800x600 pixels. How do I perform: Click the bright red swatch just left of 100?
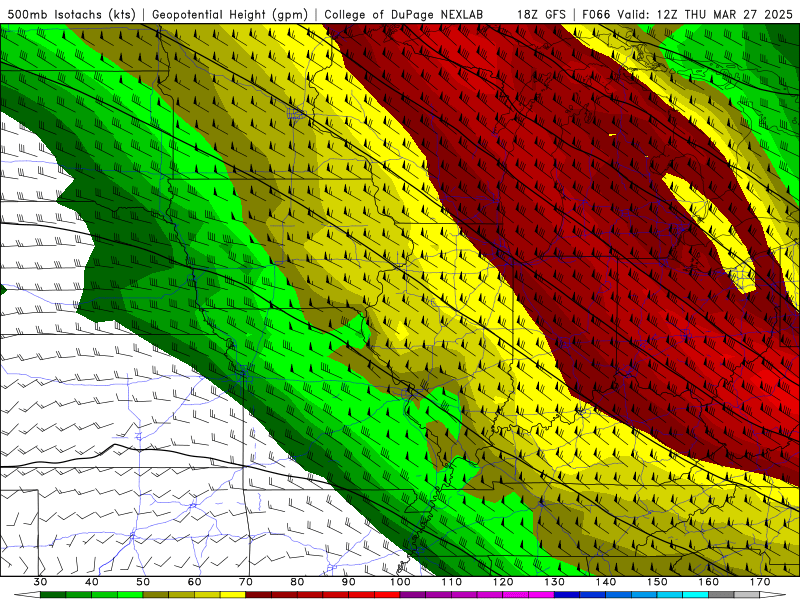click(387, 595)
